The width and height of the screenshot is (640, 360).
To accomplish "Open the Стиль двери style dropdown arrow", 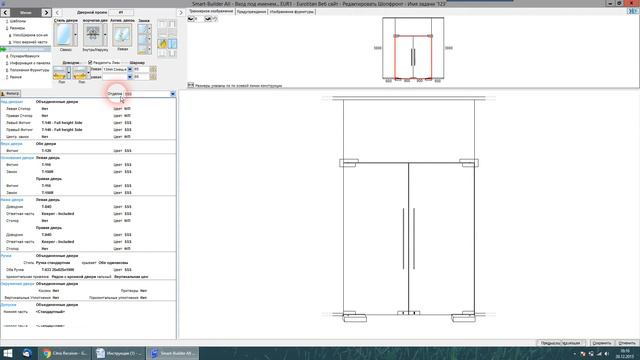I will point(75,35).
